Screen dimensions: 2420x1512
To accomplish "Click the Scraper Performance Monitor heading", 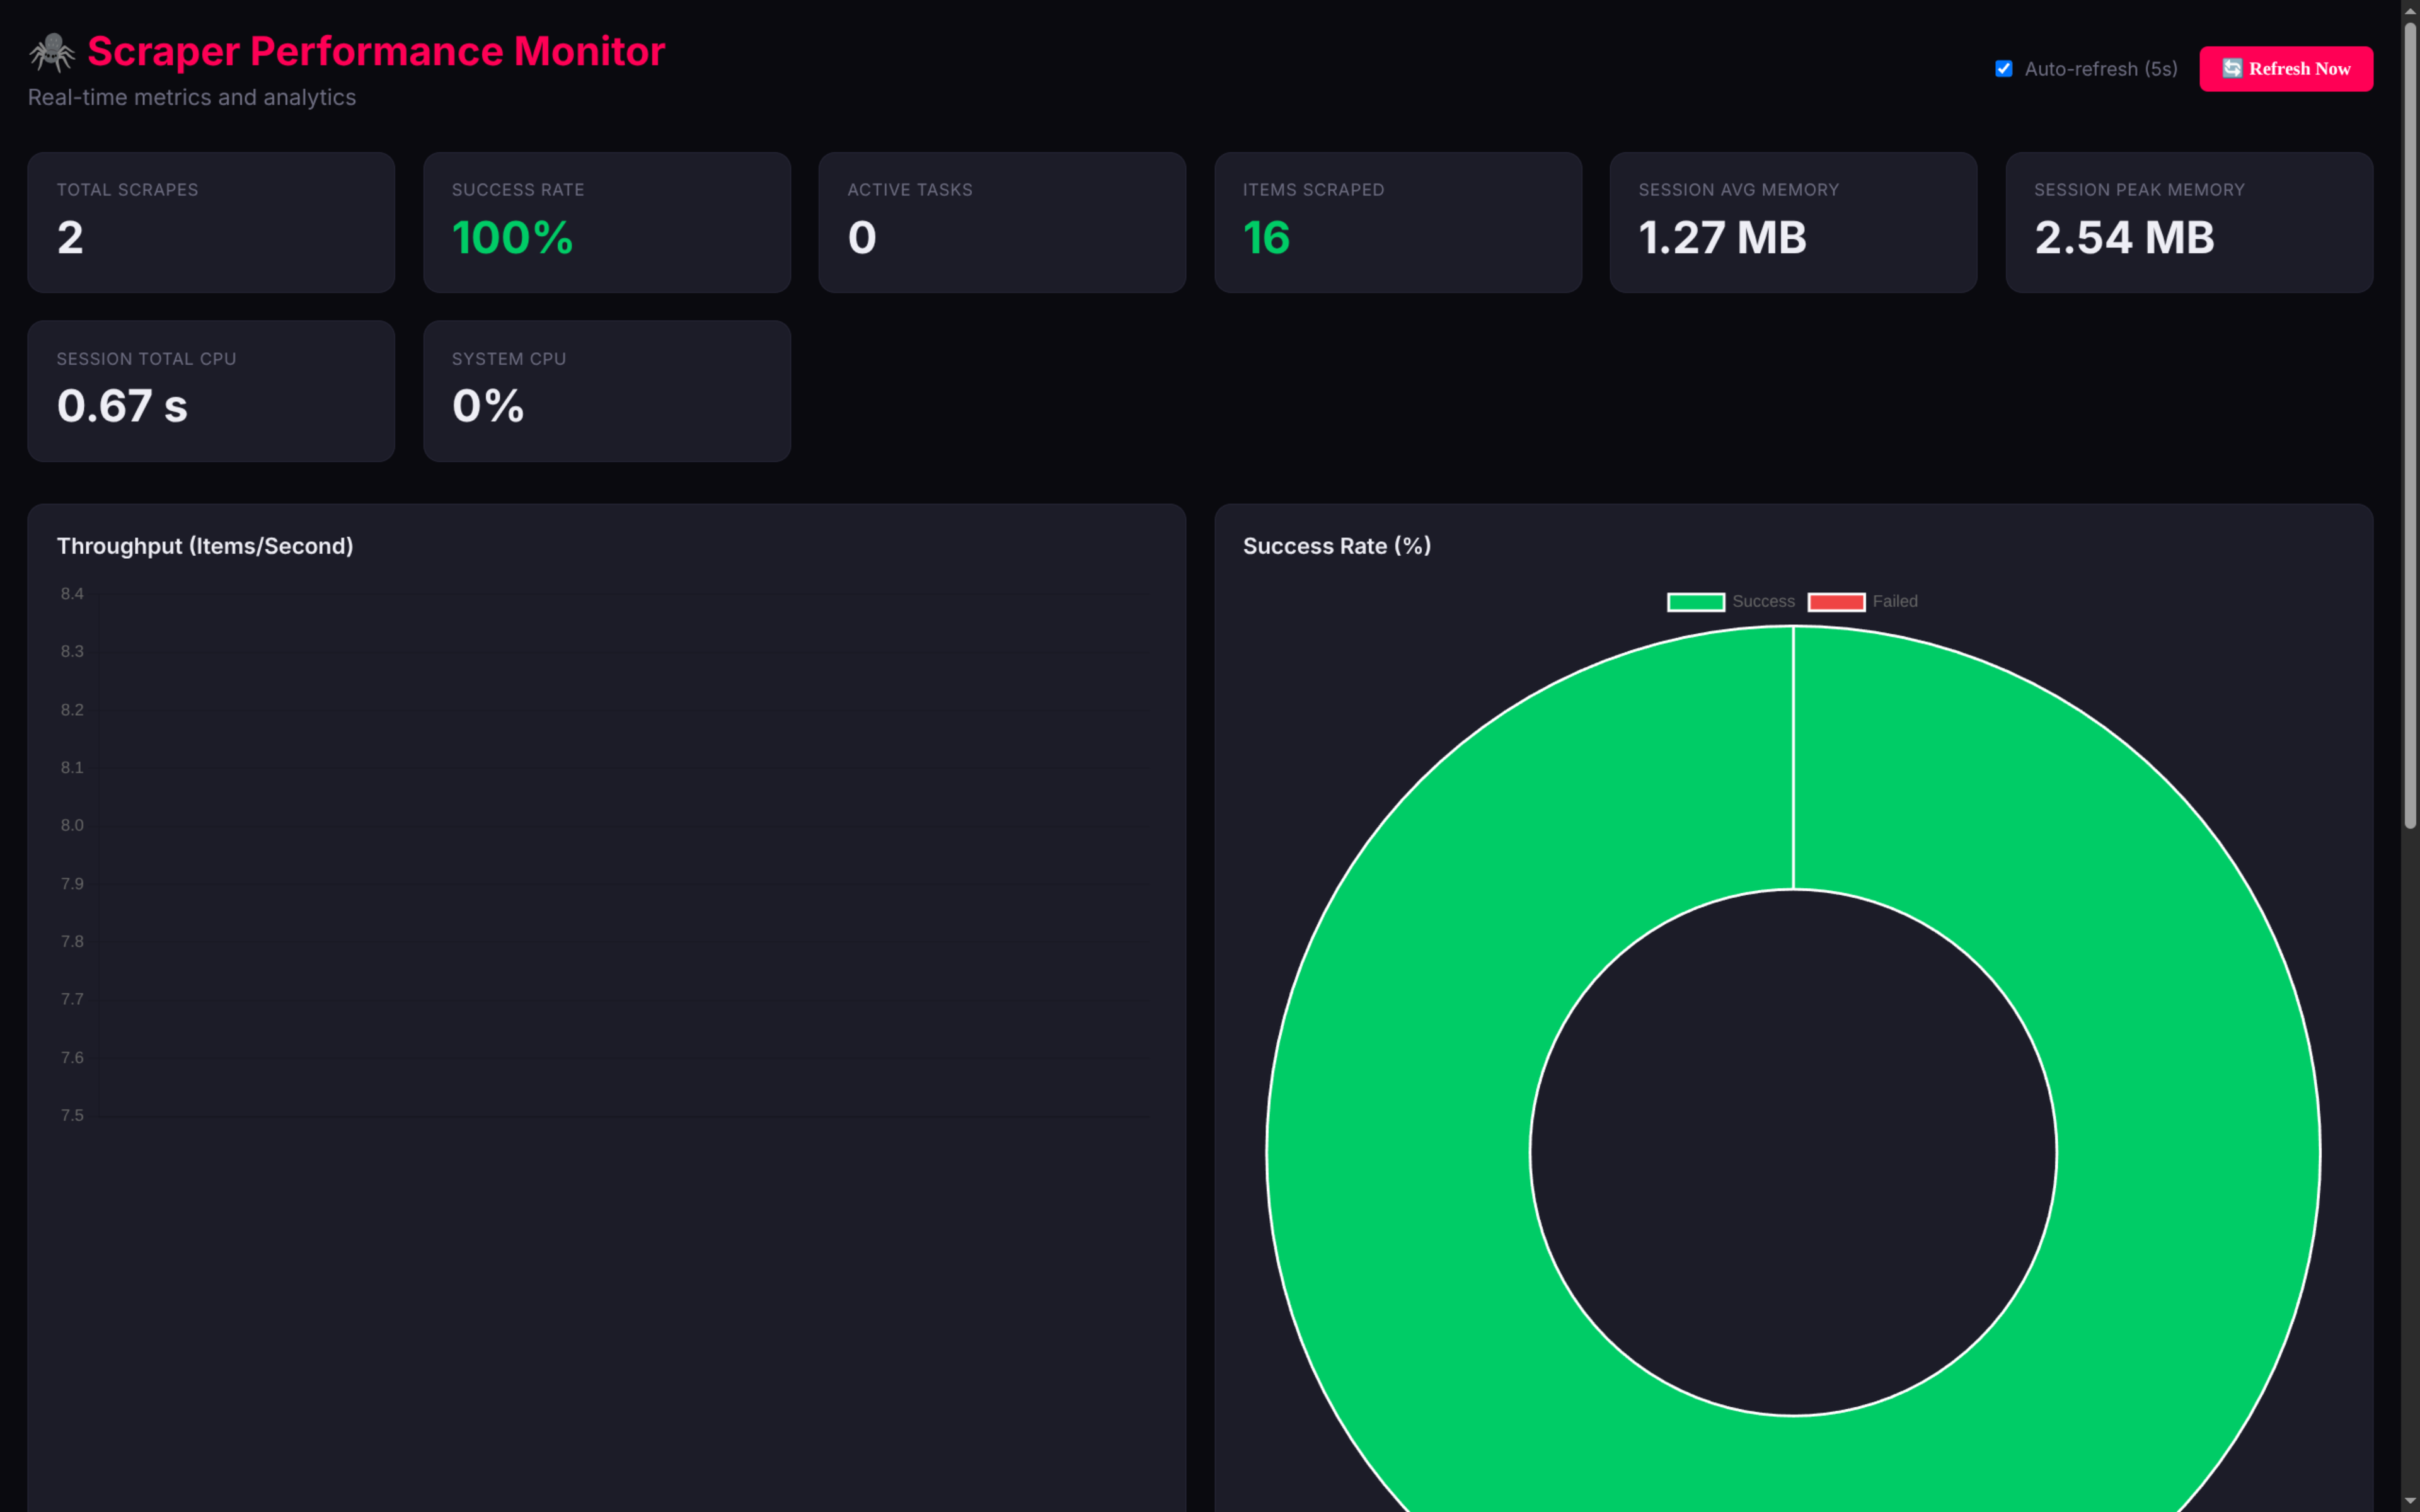I will 376,51.
